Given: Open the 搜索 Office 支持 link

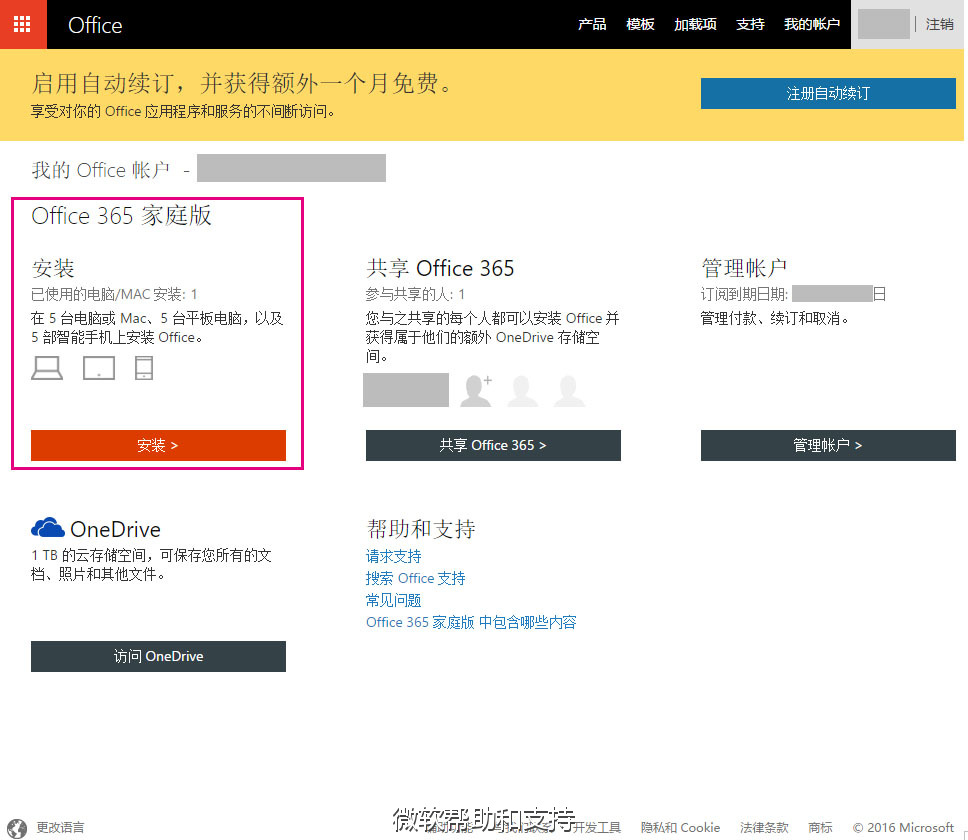Looking at the screenshot, I should (x=415, y=578).
